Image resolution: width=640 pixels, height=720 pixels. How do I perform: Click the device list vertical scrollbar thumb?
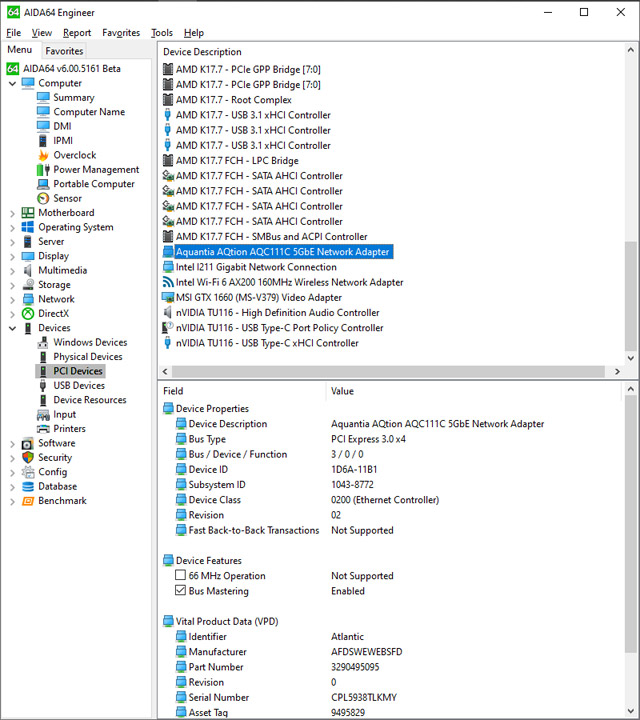pos(630,296)
